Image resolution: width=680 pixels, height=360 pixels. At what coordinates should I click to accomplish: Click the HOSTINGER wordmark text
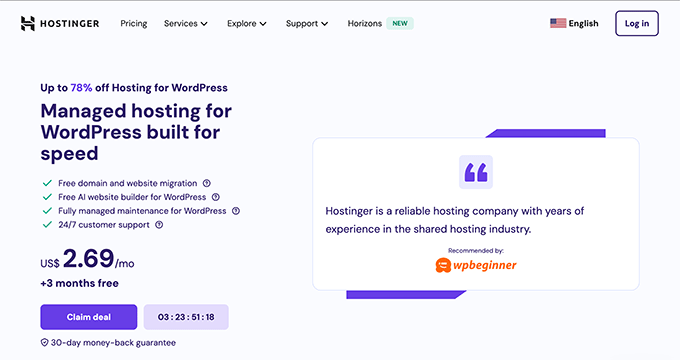coord(69,23)
